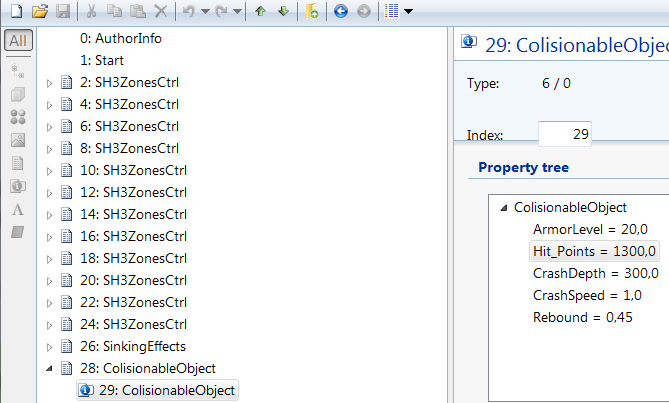Click info icon beside 29: ColisionableObject header

click(x=469, y=42)
